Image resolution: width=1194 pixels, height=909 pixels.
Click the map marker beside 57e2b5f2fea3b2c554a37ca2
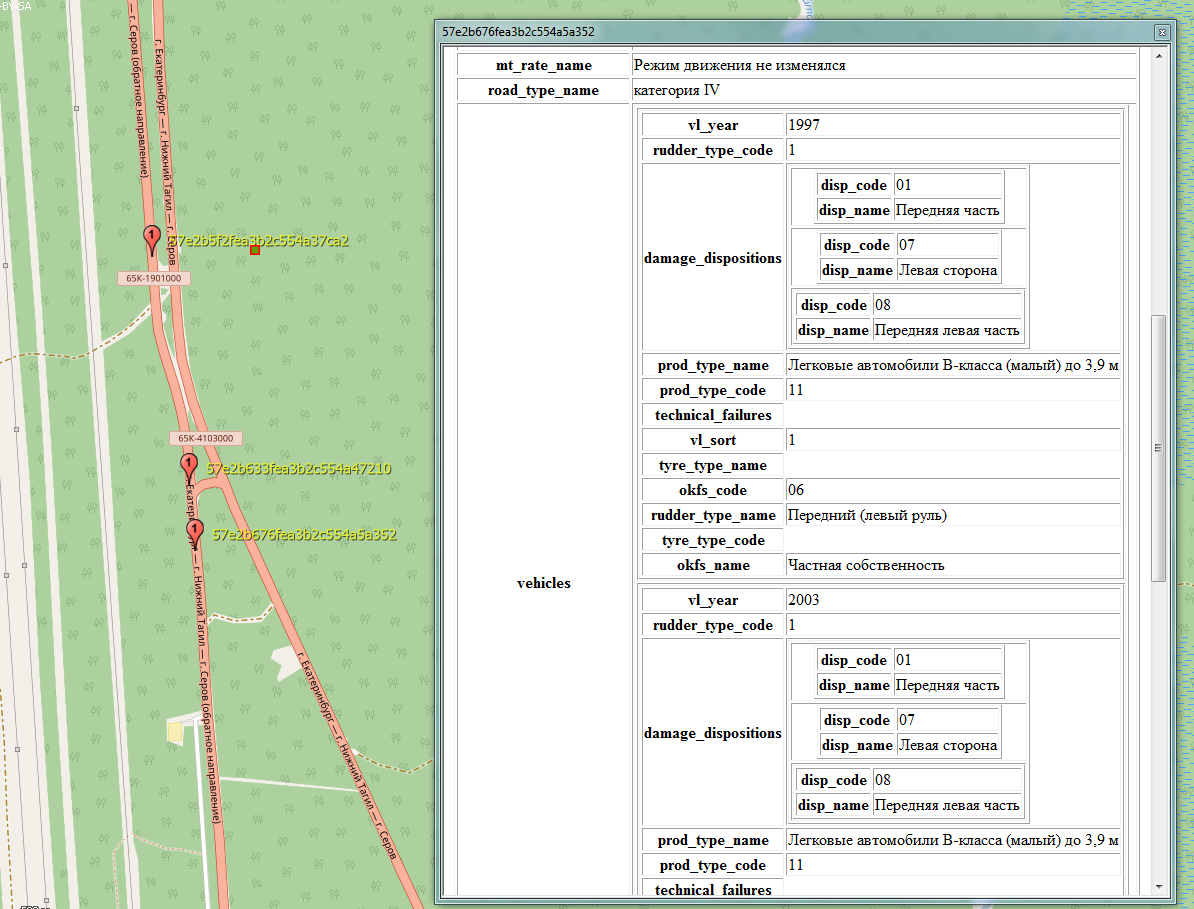pos(152,239)
